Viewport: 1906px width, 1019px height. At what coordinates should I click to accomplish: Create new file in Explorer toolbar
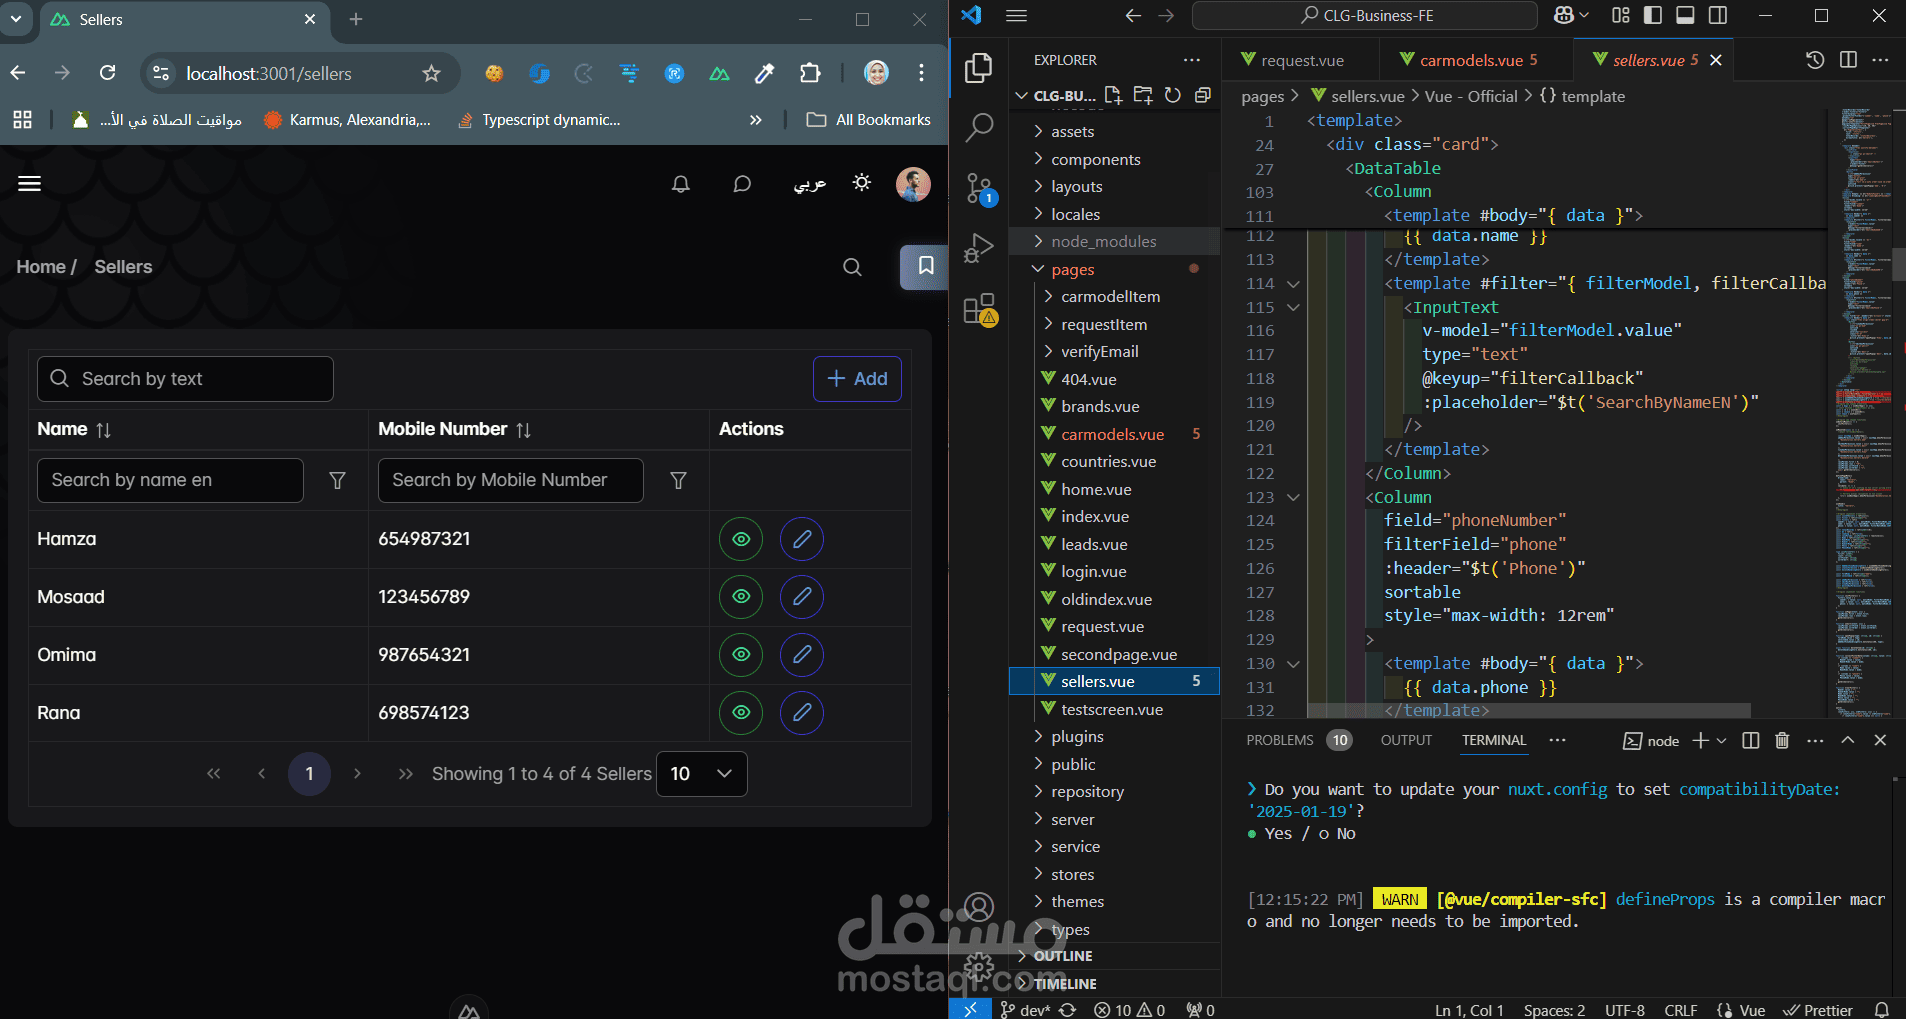[x=1113, y=95]
